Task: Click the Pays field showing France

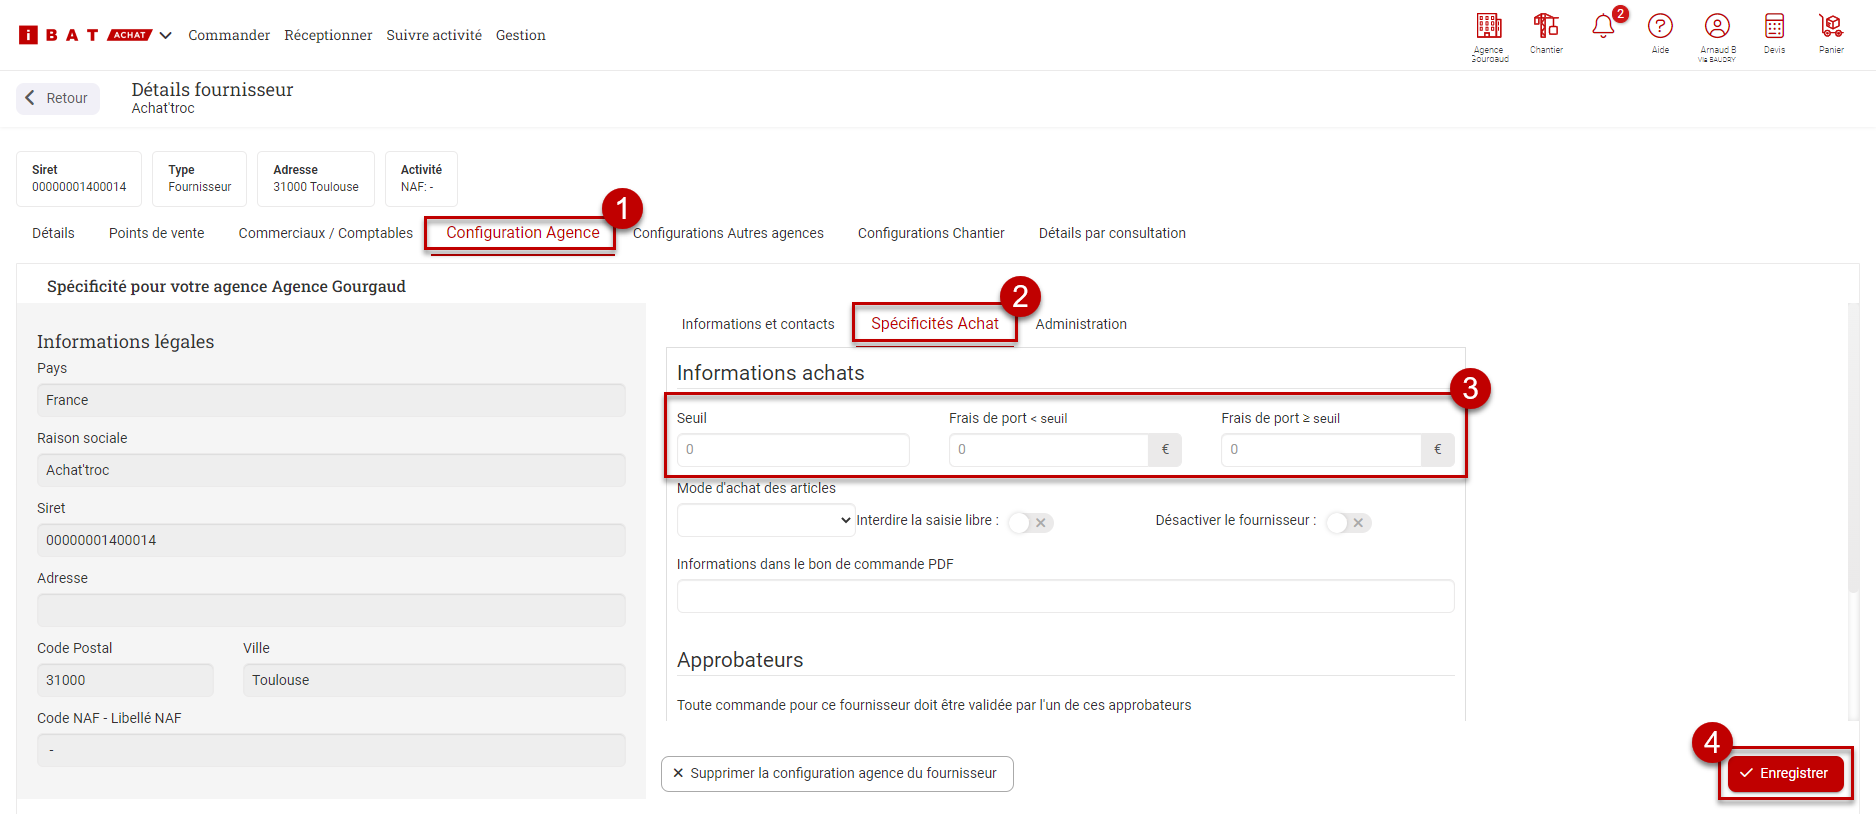Action: (331, 400)
